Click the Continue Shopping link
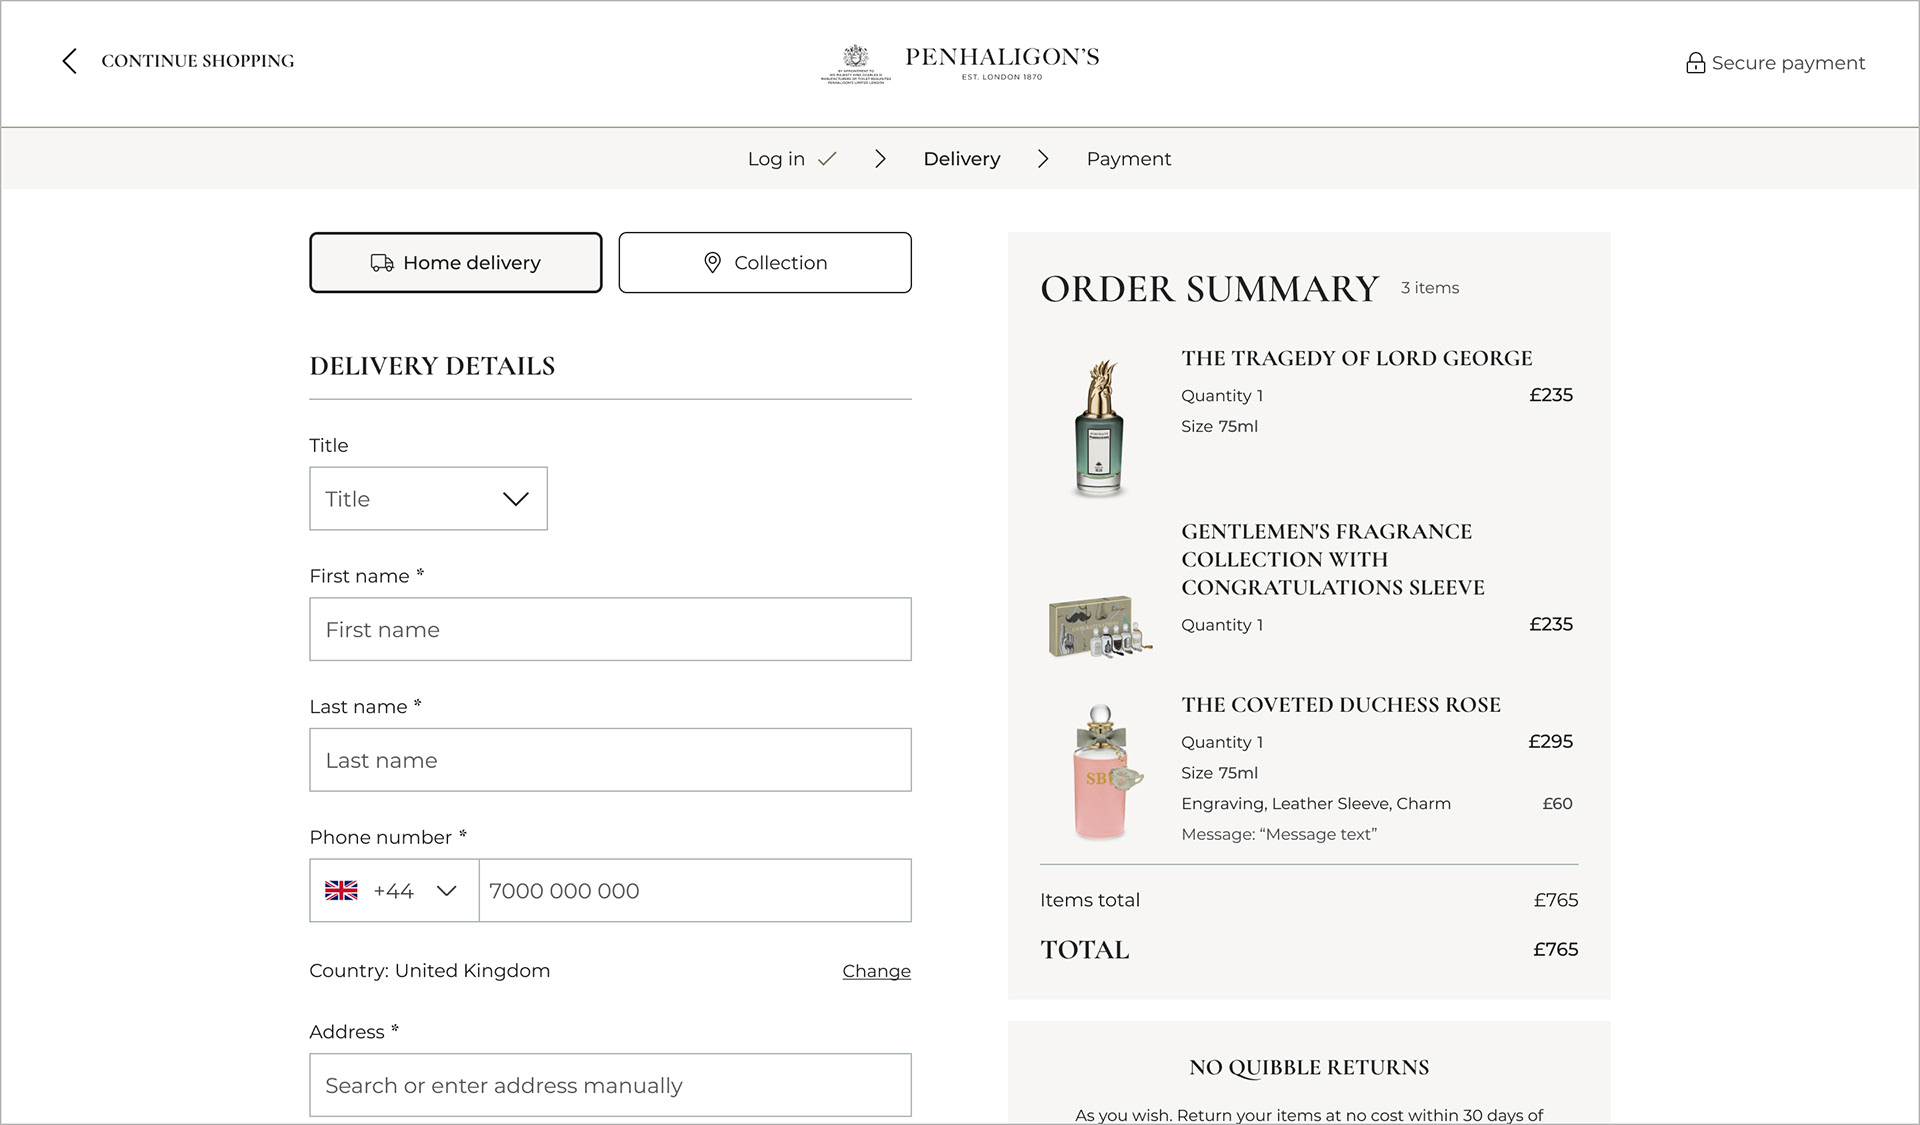This screenshot has height=1125, width=1920. [x=198, y=61]
